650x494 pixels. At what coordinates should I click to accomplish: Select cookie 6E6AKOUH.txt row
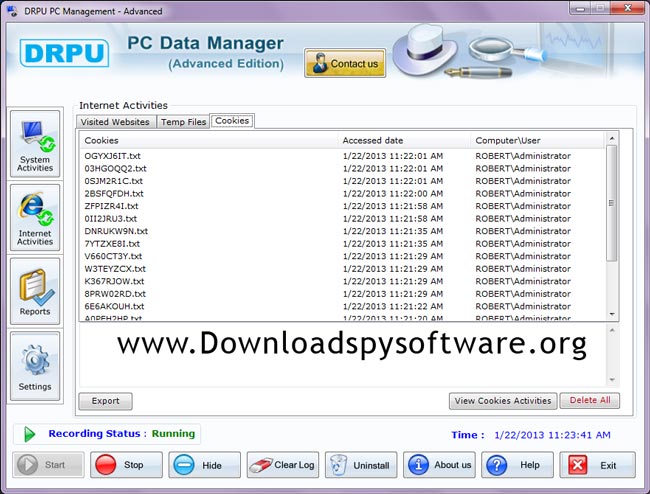coord(342,306)
